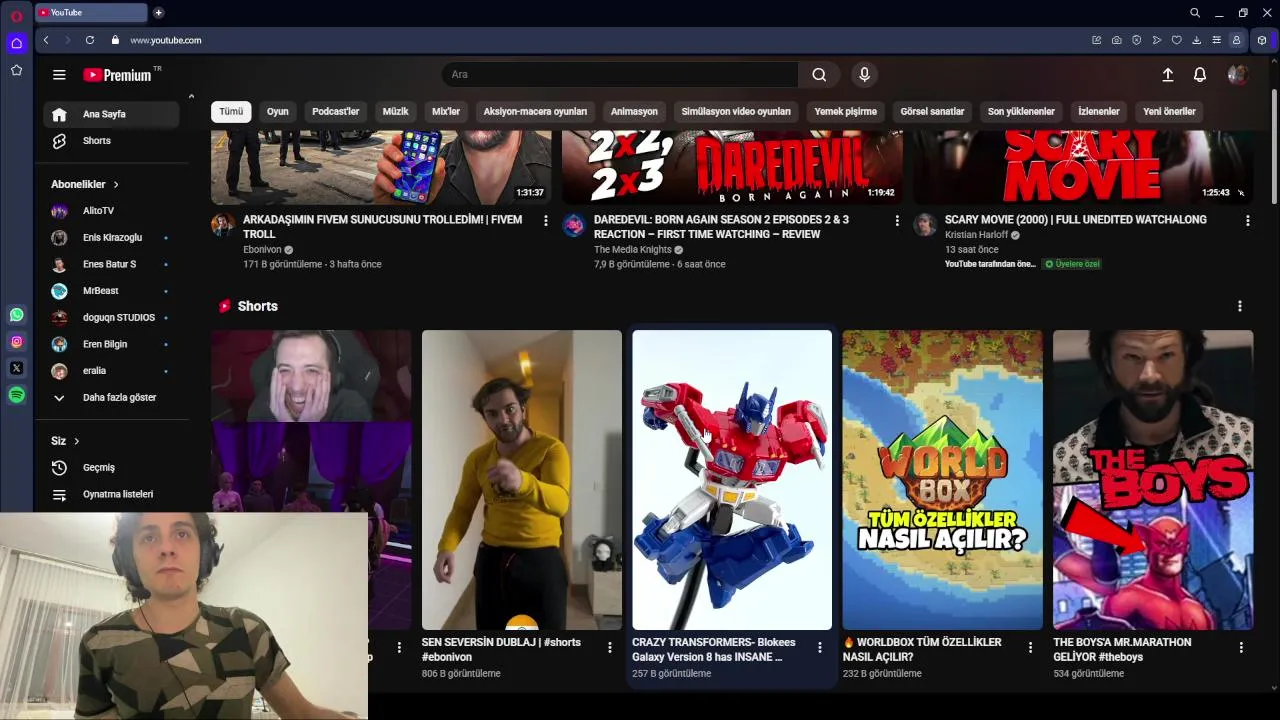This screenshot has height=720, width=1280.
Task: Reload the page in Opera
Action: 90,40
